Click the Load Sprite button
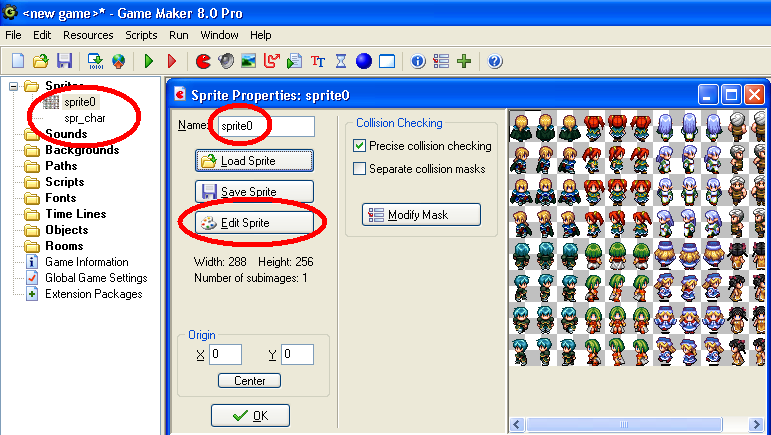 tap(254, 161)
